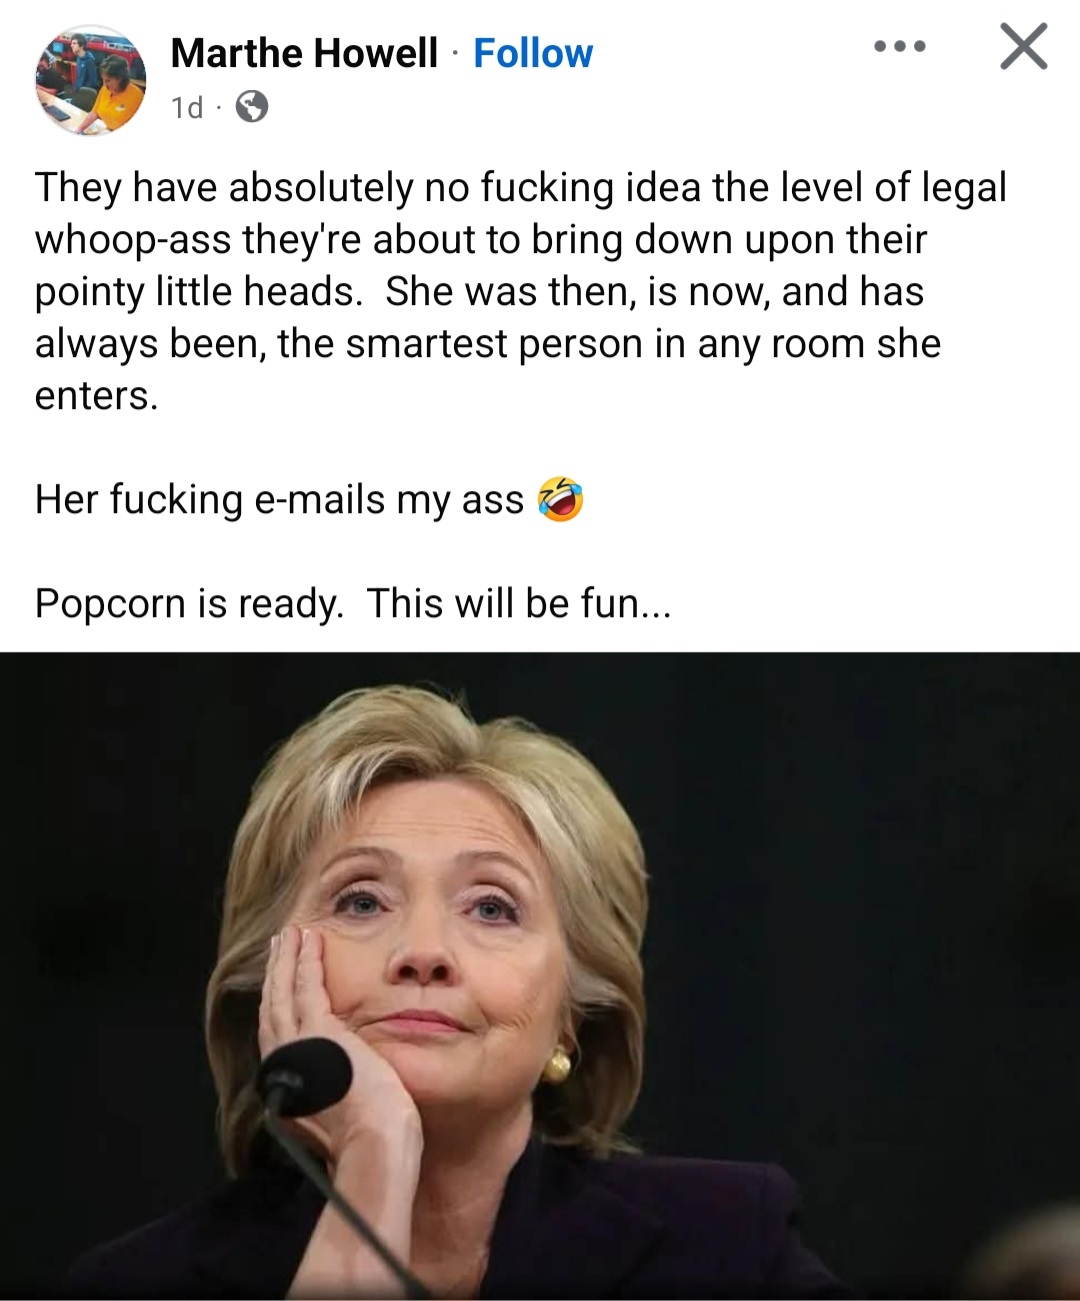The width and height of the screenshot is (1080, 1301).
Task: Open the 1d post timestamp
Action: 187,107
